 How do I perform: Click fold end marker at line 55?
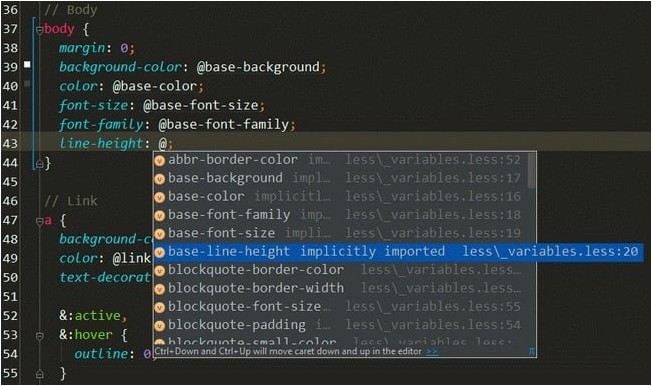tap(39, 374)
